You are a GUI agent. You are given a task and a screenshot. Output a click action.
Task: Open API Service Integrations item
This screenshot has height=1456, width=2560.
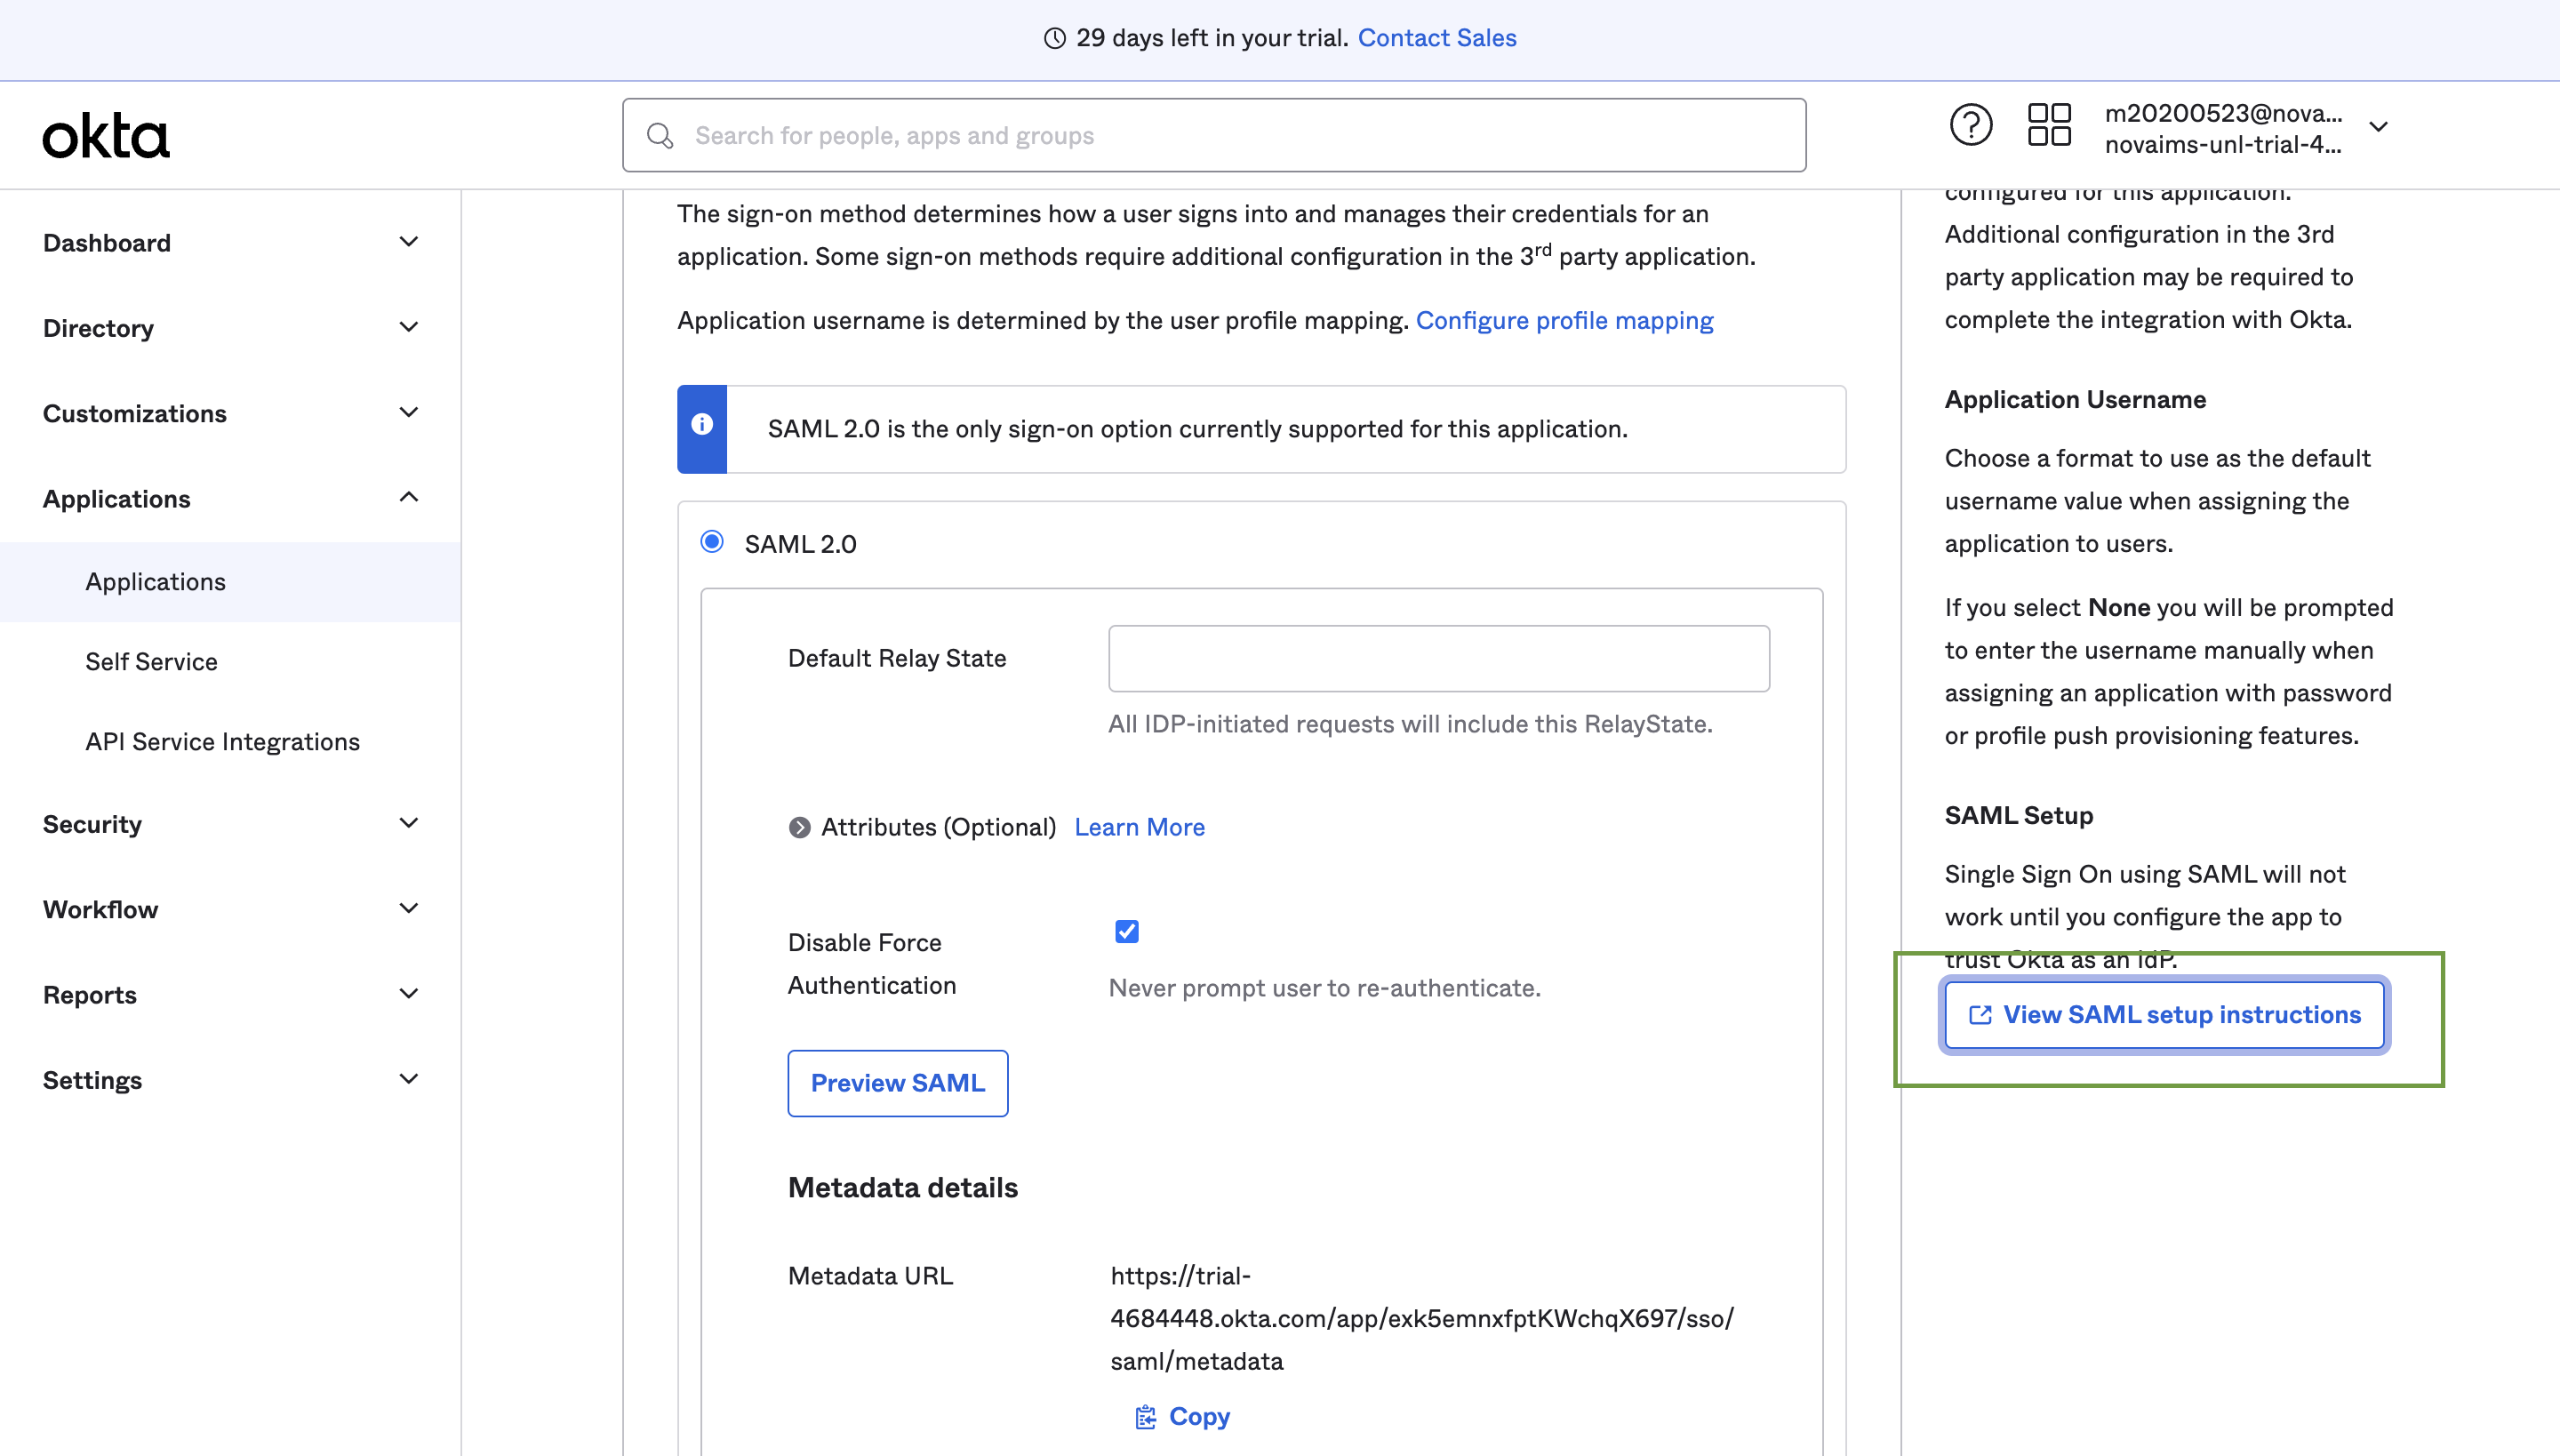222,741
